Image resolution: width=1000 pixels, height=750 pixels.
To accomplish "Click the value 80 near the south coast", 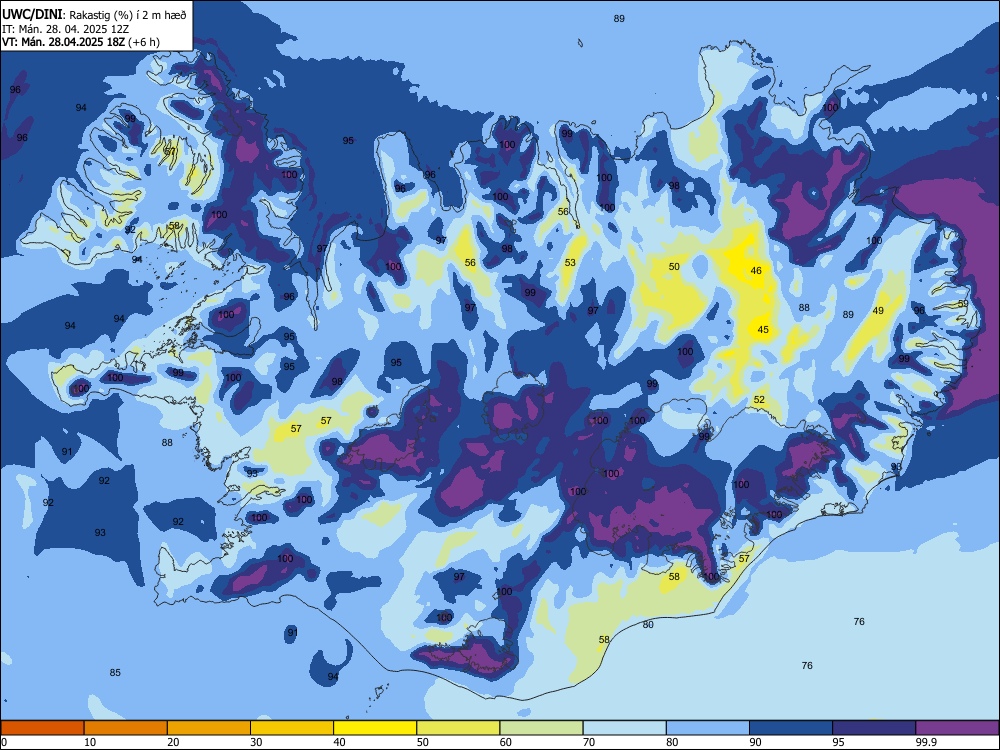I will tap(648, 624).
